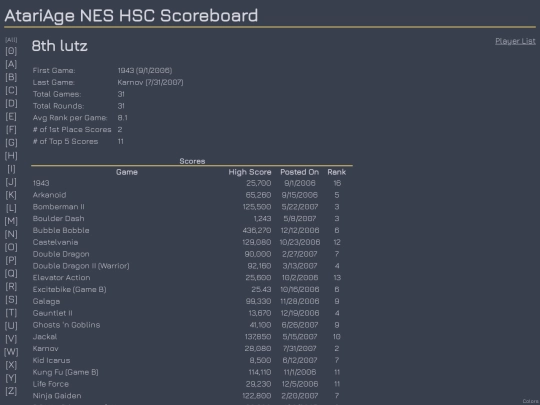
Task: Open the Player List link
Action: click(515, 41)
